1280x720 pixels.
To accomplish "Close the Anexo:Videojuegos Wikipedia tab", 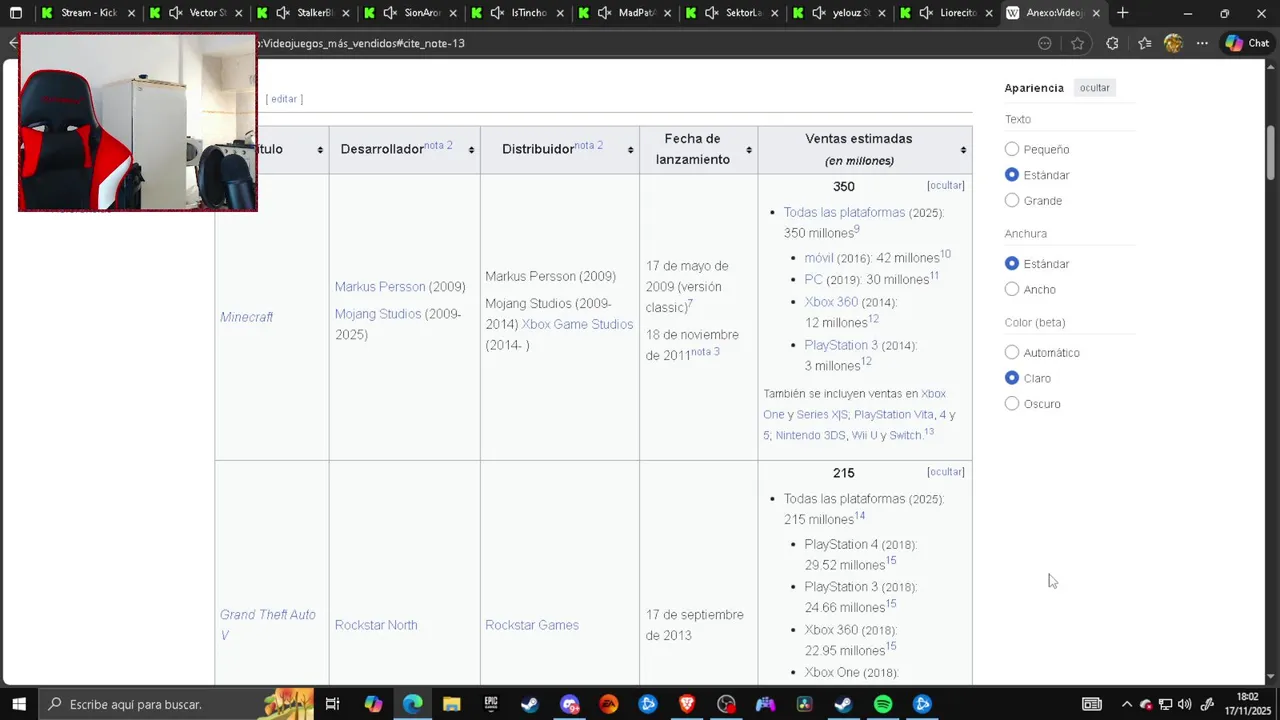I will [1096, 13].
